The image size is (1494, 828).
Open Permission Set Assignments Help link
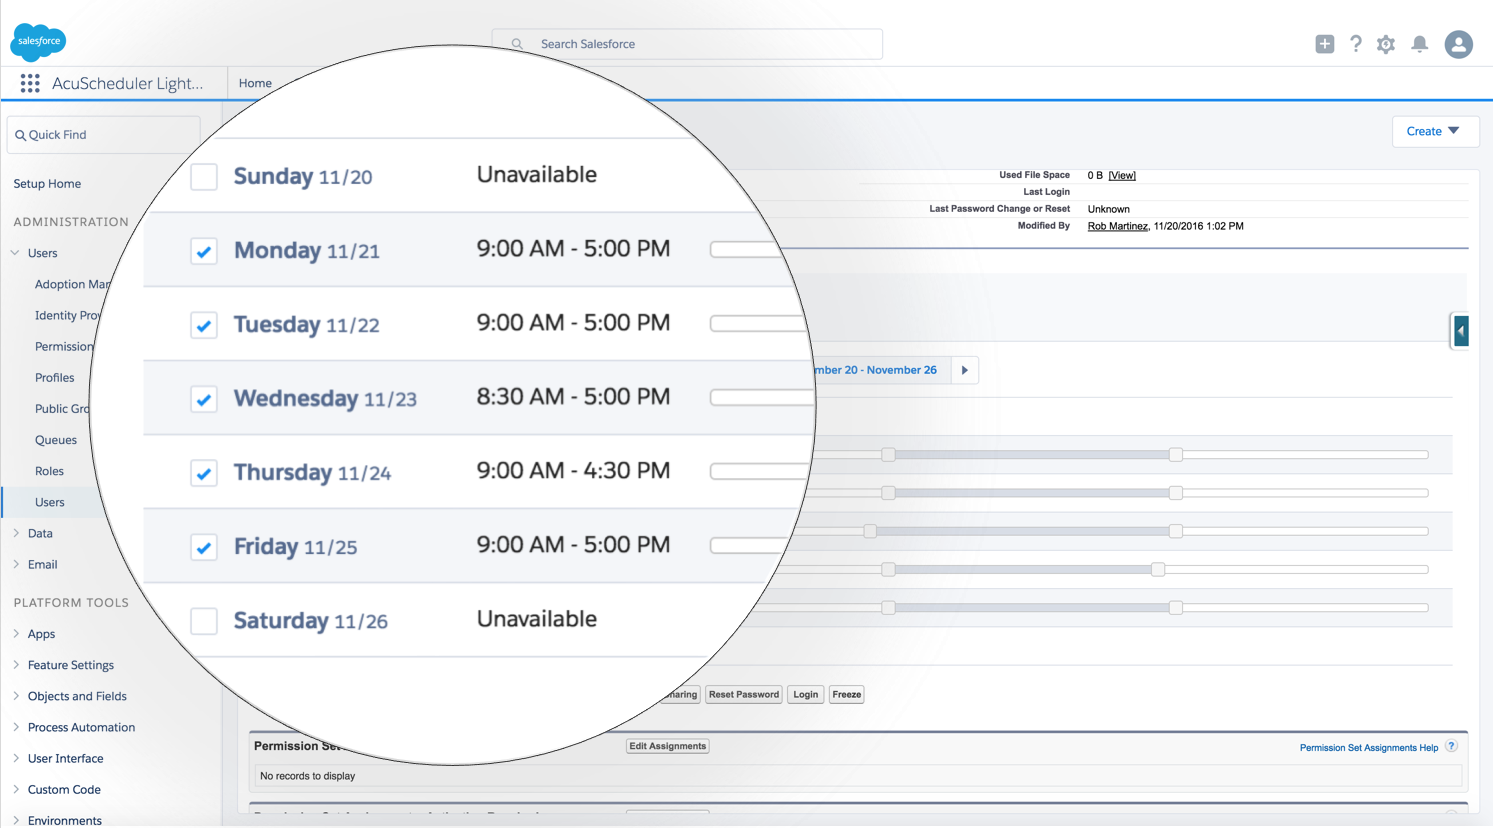click(1369, 747)
